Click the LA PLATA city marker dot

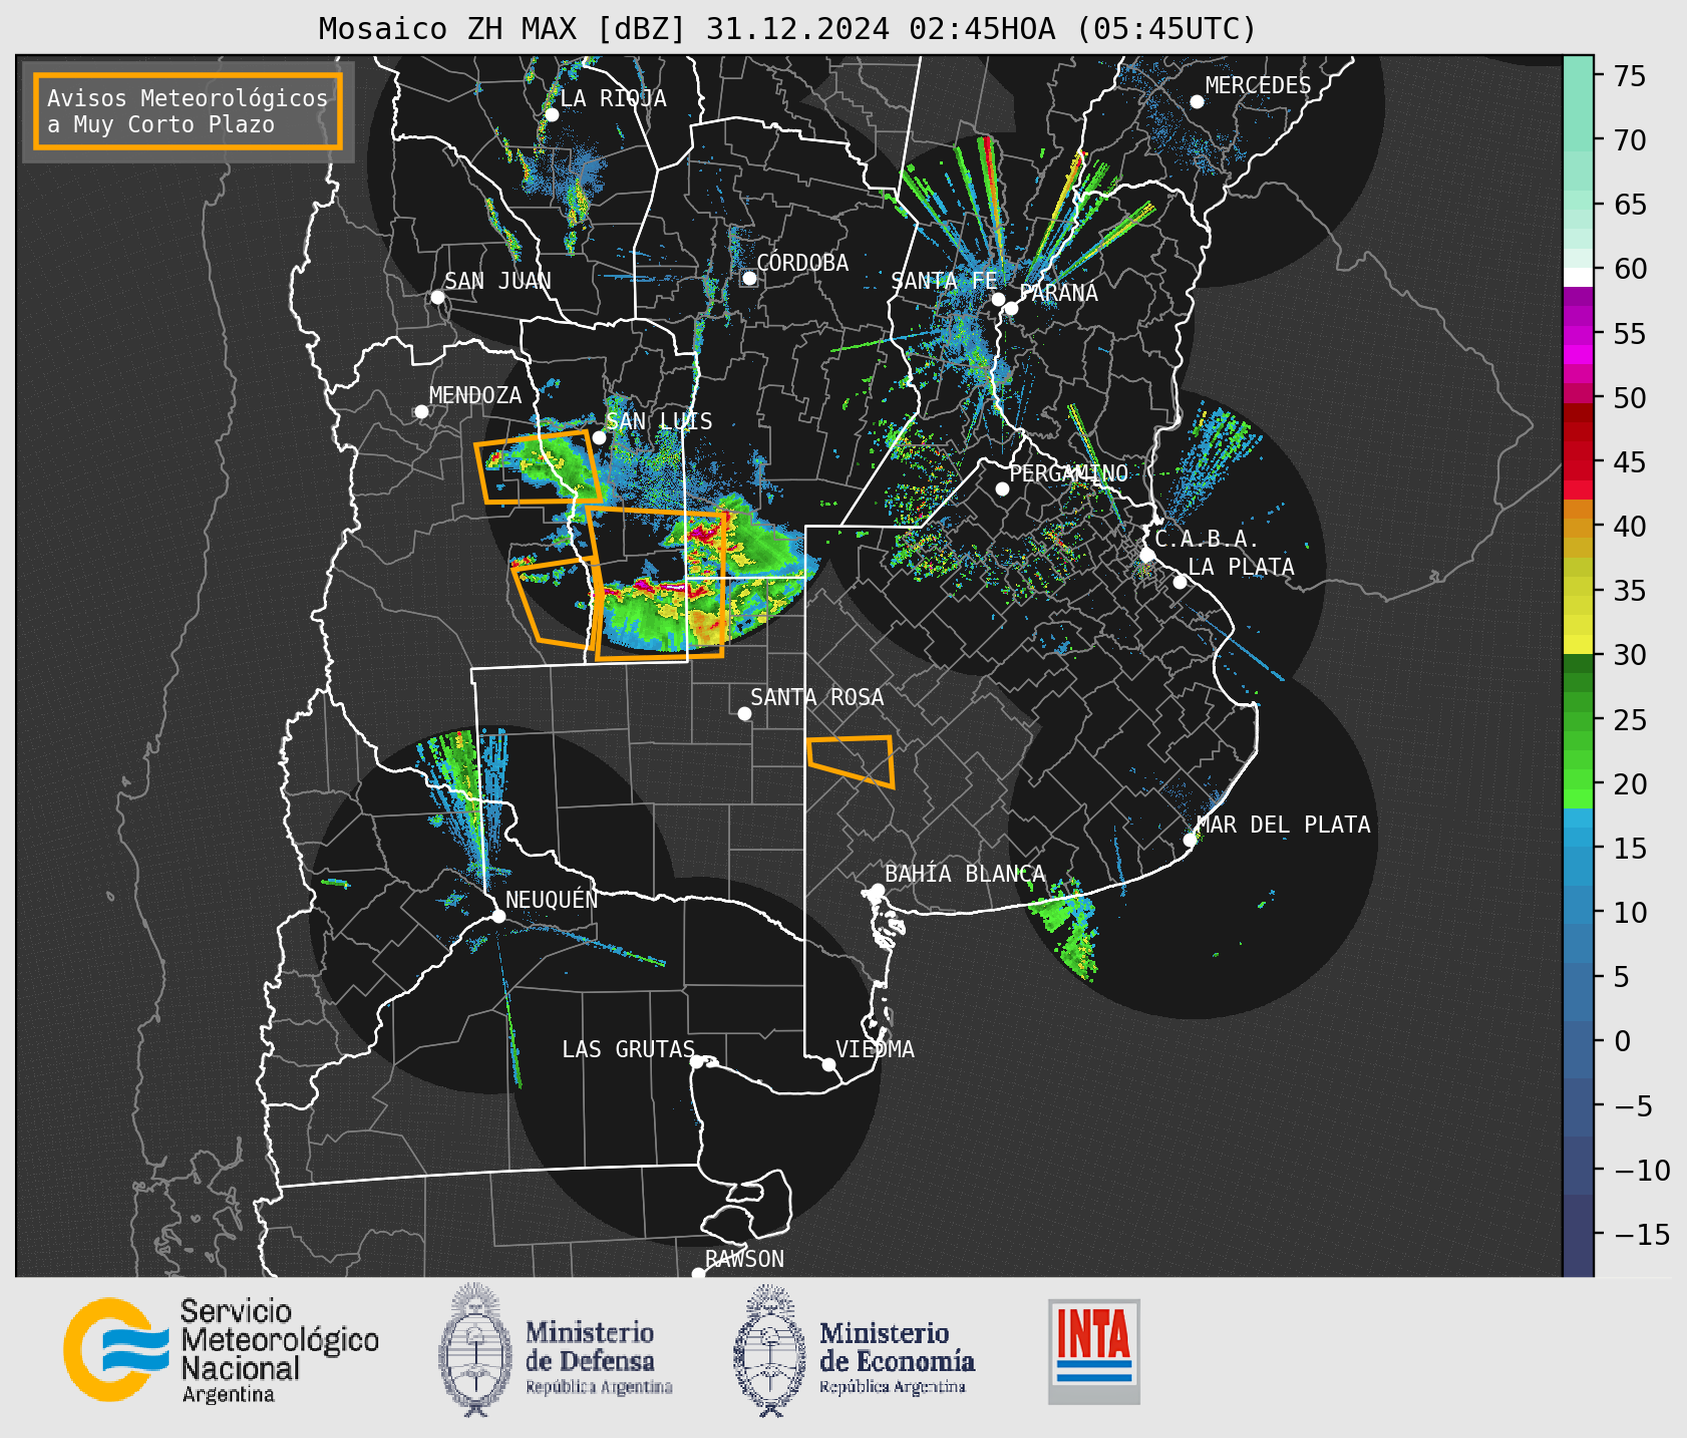[x=1180, y=582]
